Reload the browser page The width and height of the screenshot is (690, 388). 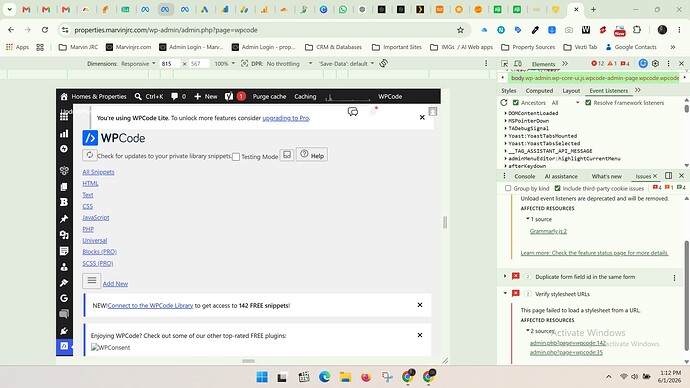click(45, 30)
